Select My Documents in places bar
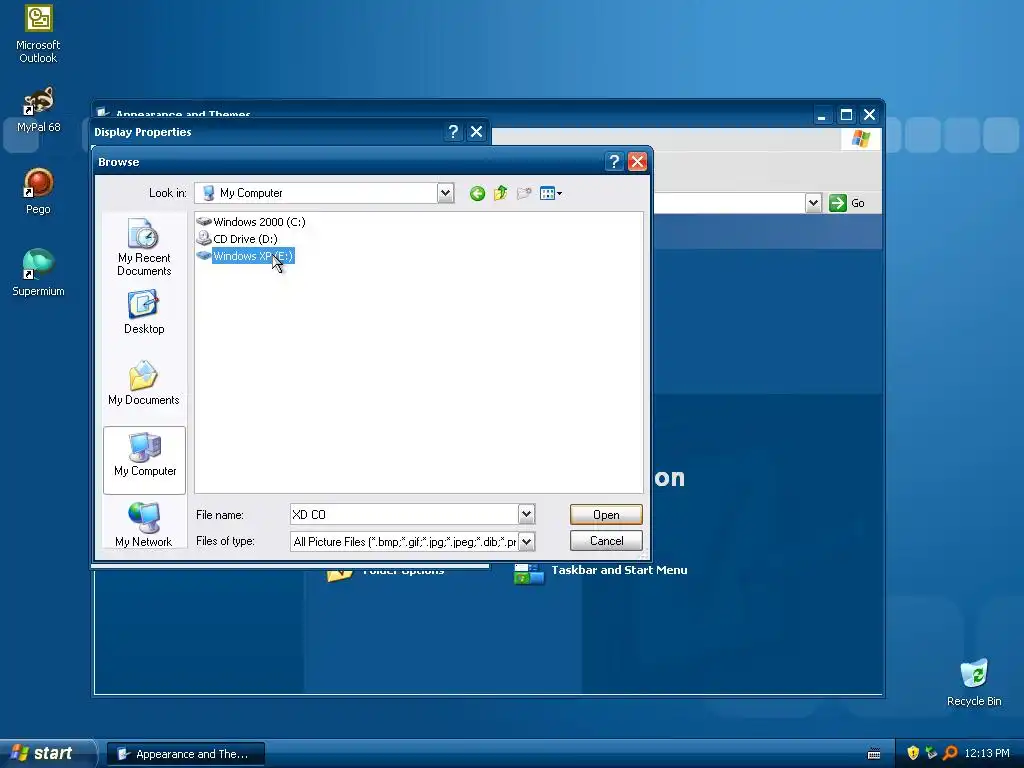 [x=144, y=383]
